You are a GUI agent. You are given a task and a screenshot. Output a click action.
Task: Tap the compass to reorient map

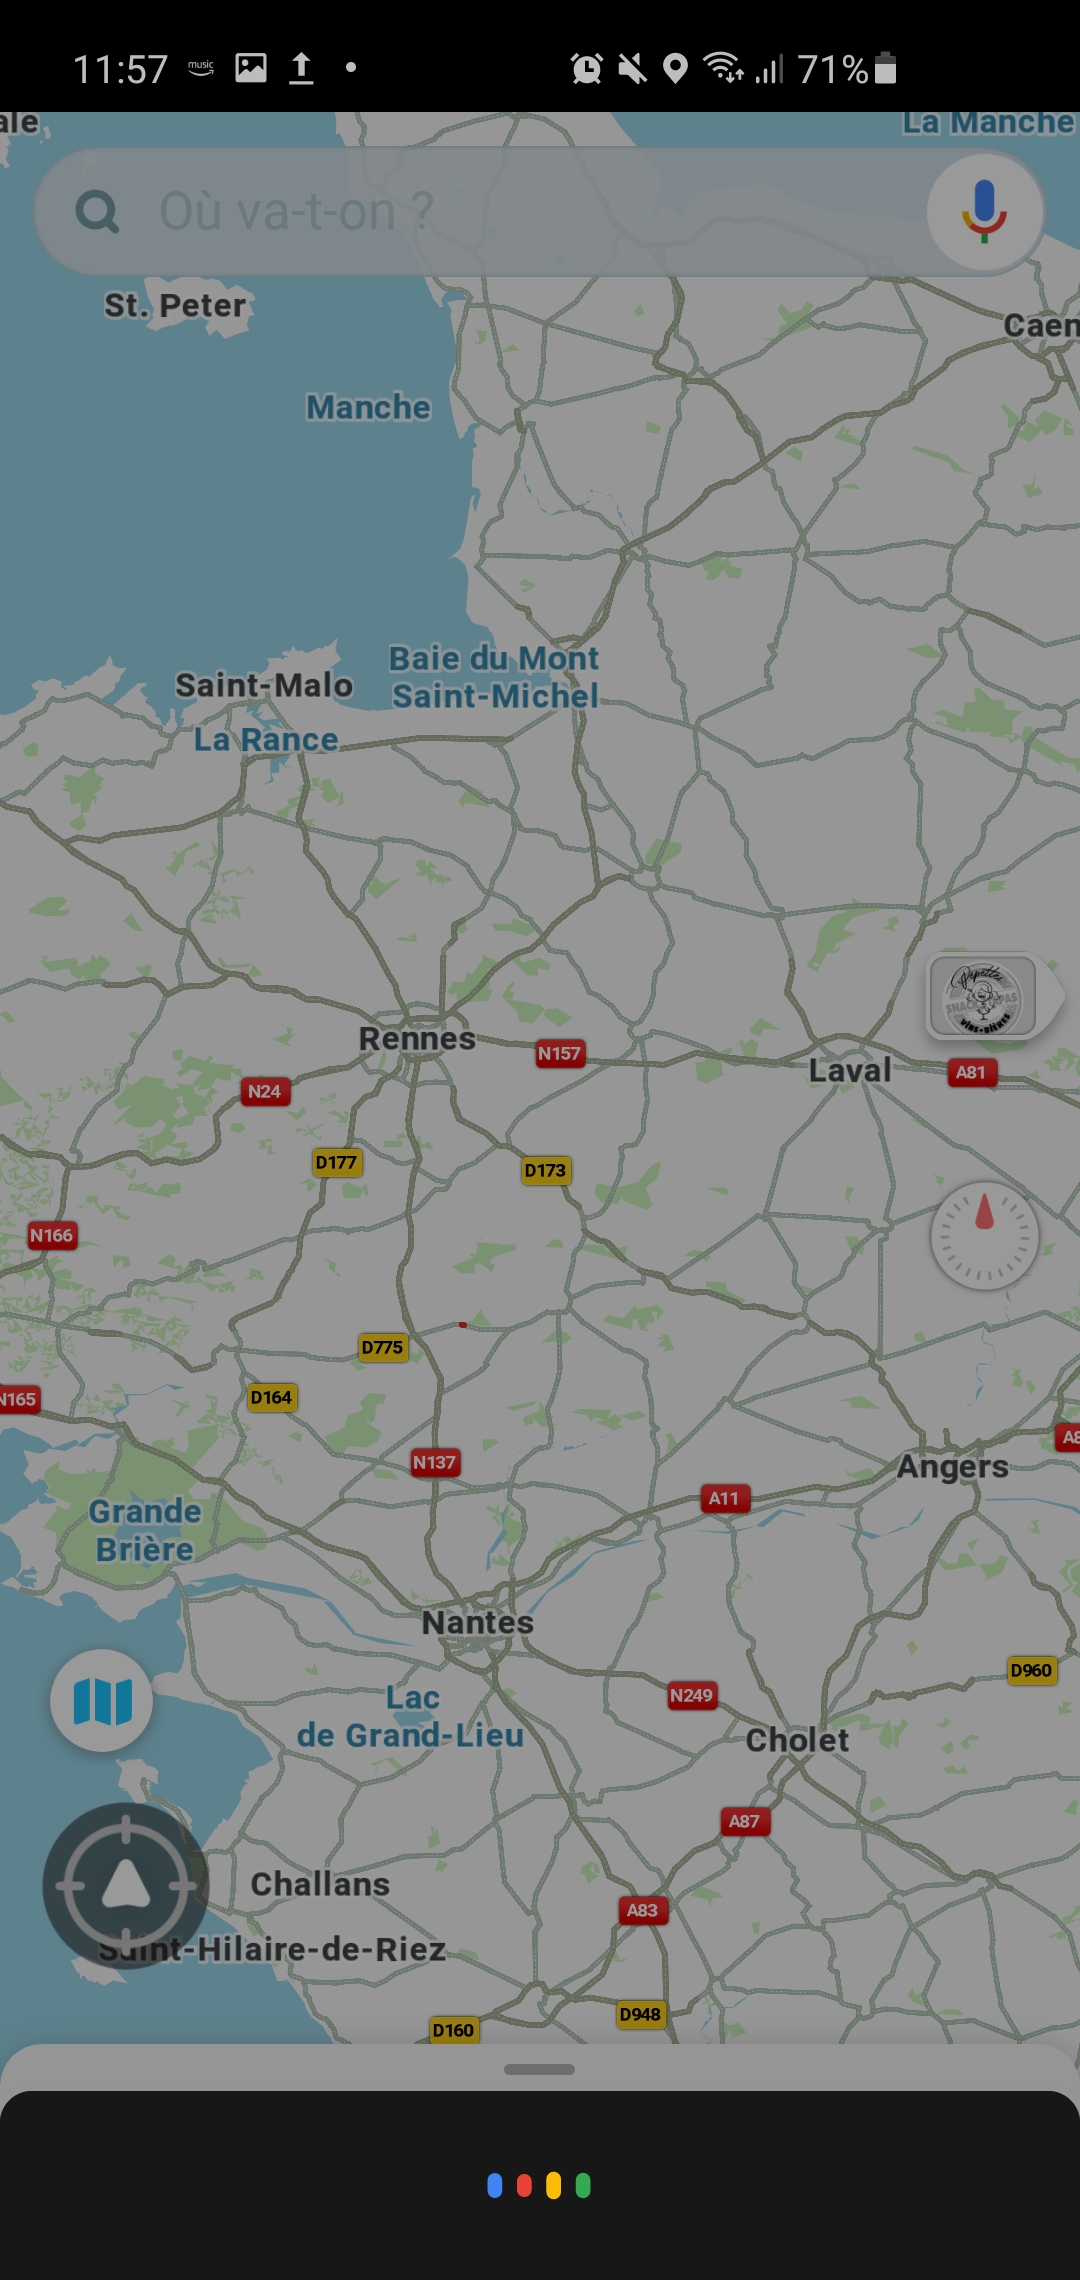(x=985, y=1236)
